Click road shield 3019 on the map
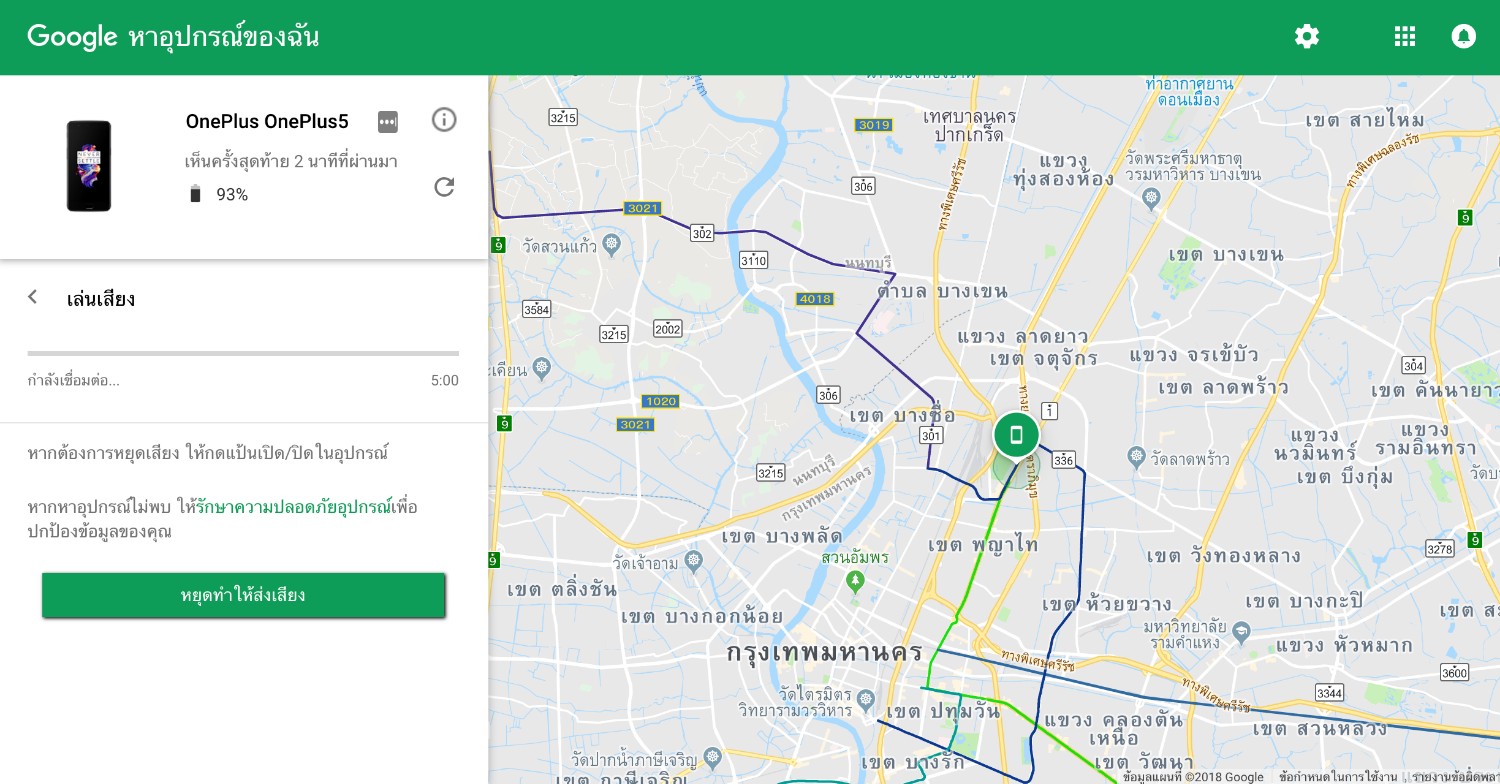The image size is (1500, 784). click(x=873, y=125)
